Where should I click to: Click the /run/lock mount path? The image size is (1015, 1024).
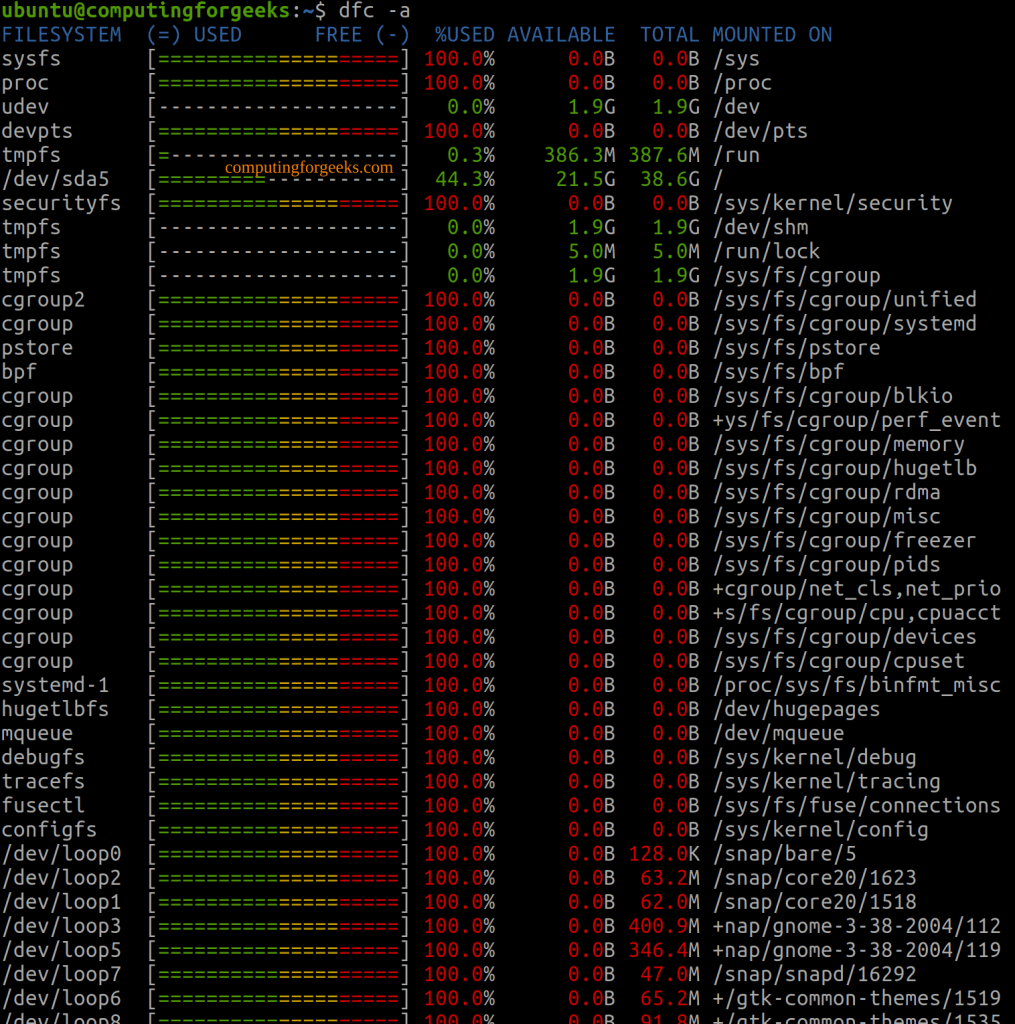point(766,251)
